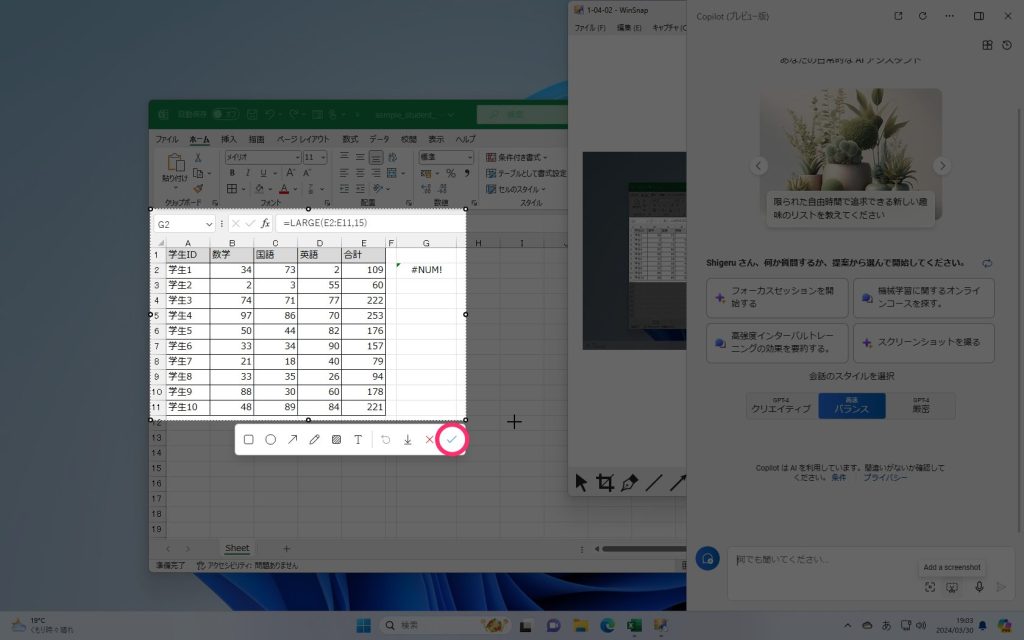Select the クリエイティブ conversation style
Screen dimensions: 1024x640
[x=781, y=406]
